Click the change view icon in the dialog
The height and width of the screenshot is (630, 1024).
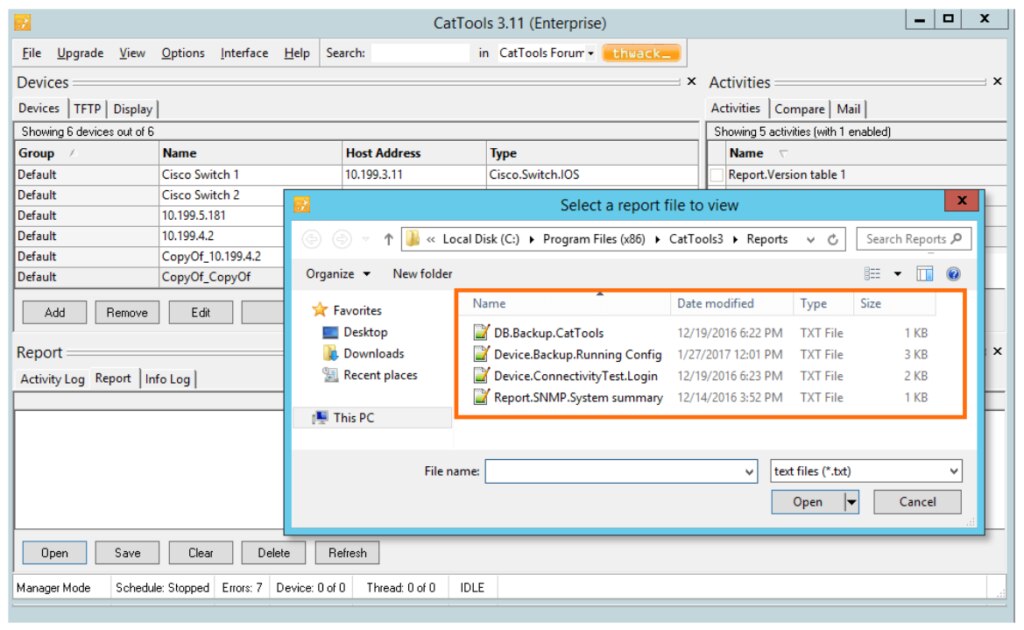click(872, 272)
